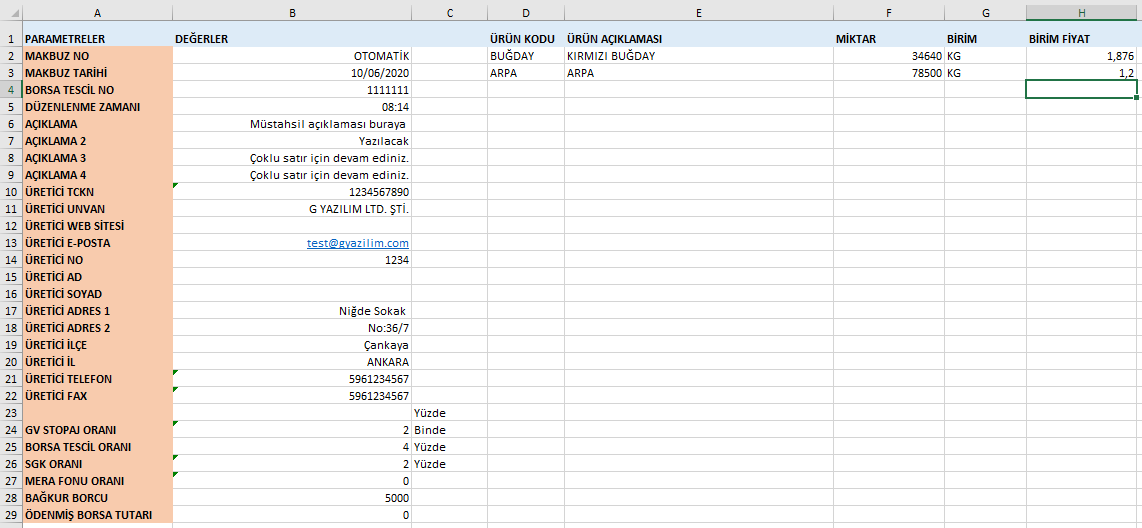Select the MİKTAR header cell

(x=888, y=39)
